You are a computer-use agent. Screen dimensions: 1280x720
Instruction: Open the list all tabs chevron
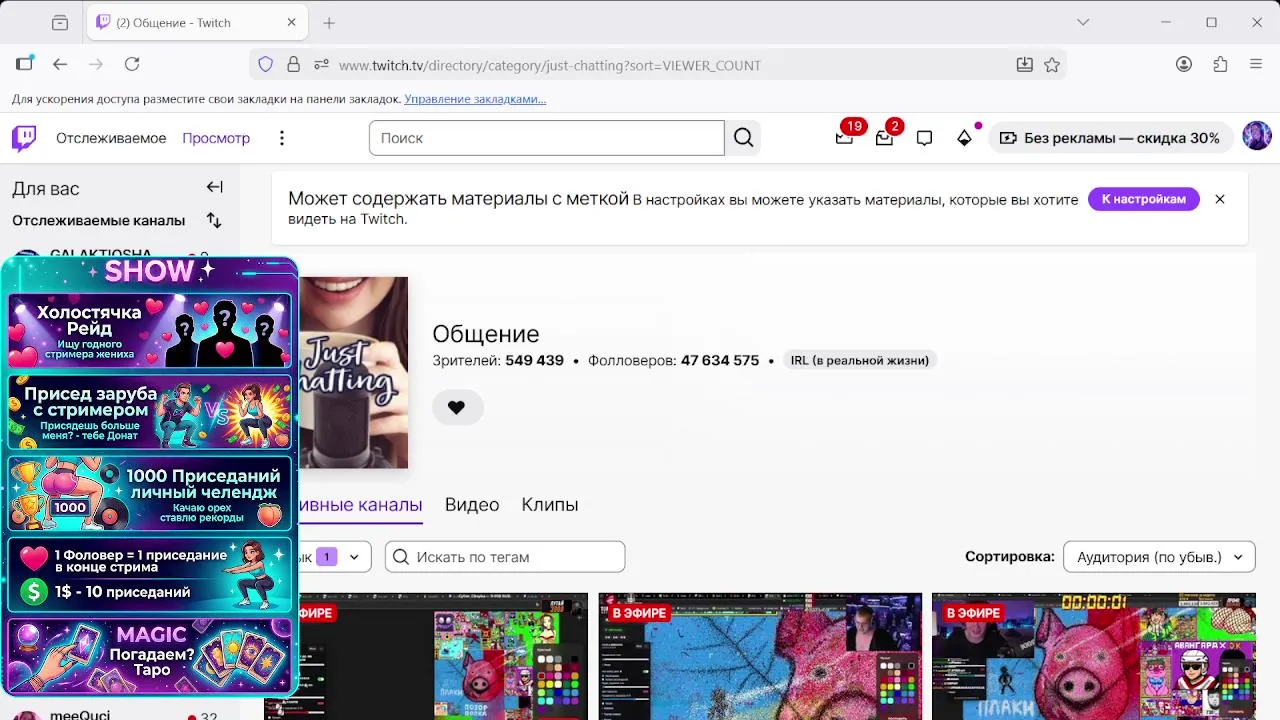[1083, 22]
